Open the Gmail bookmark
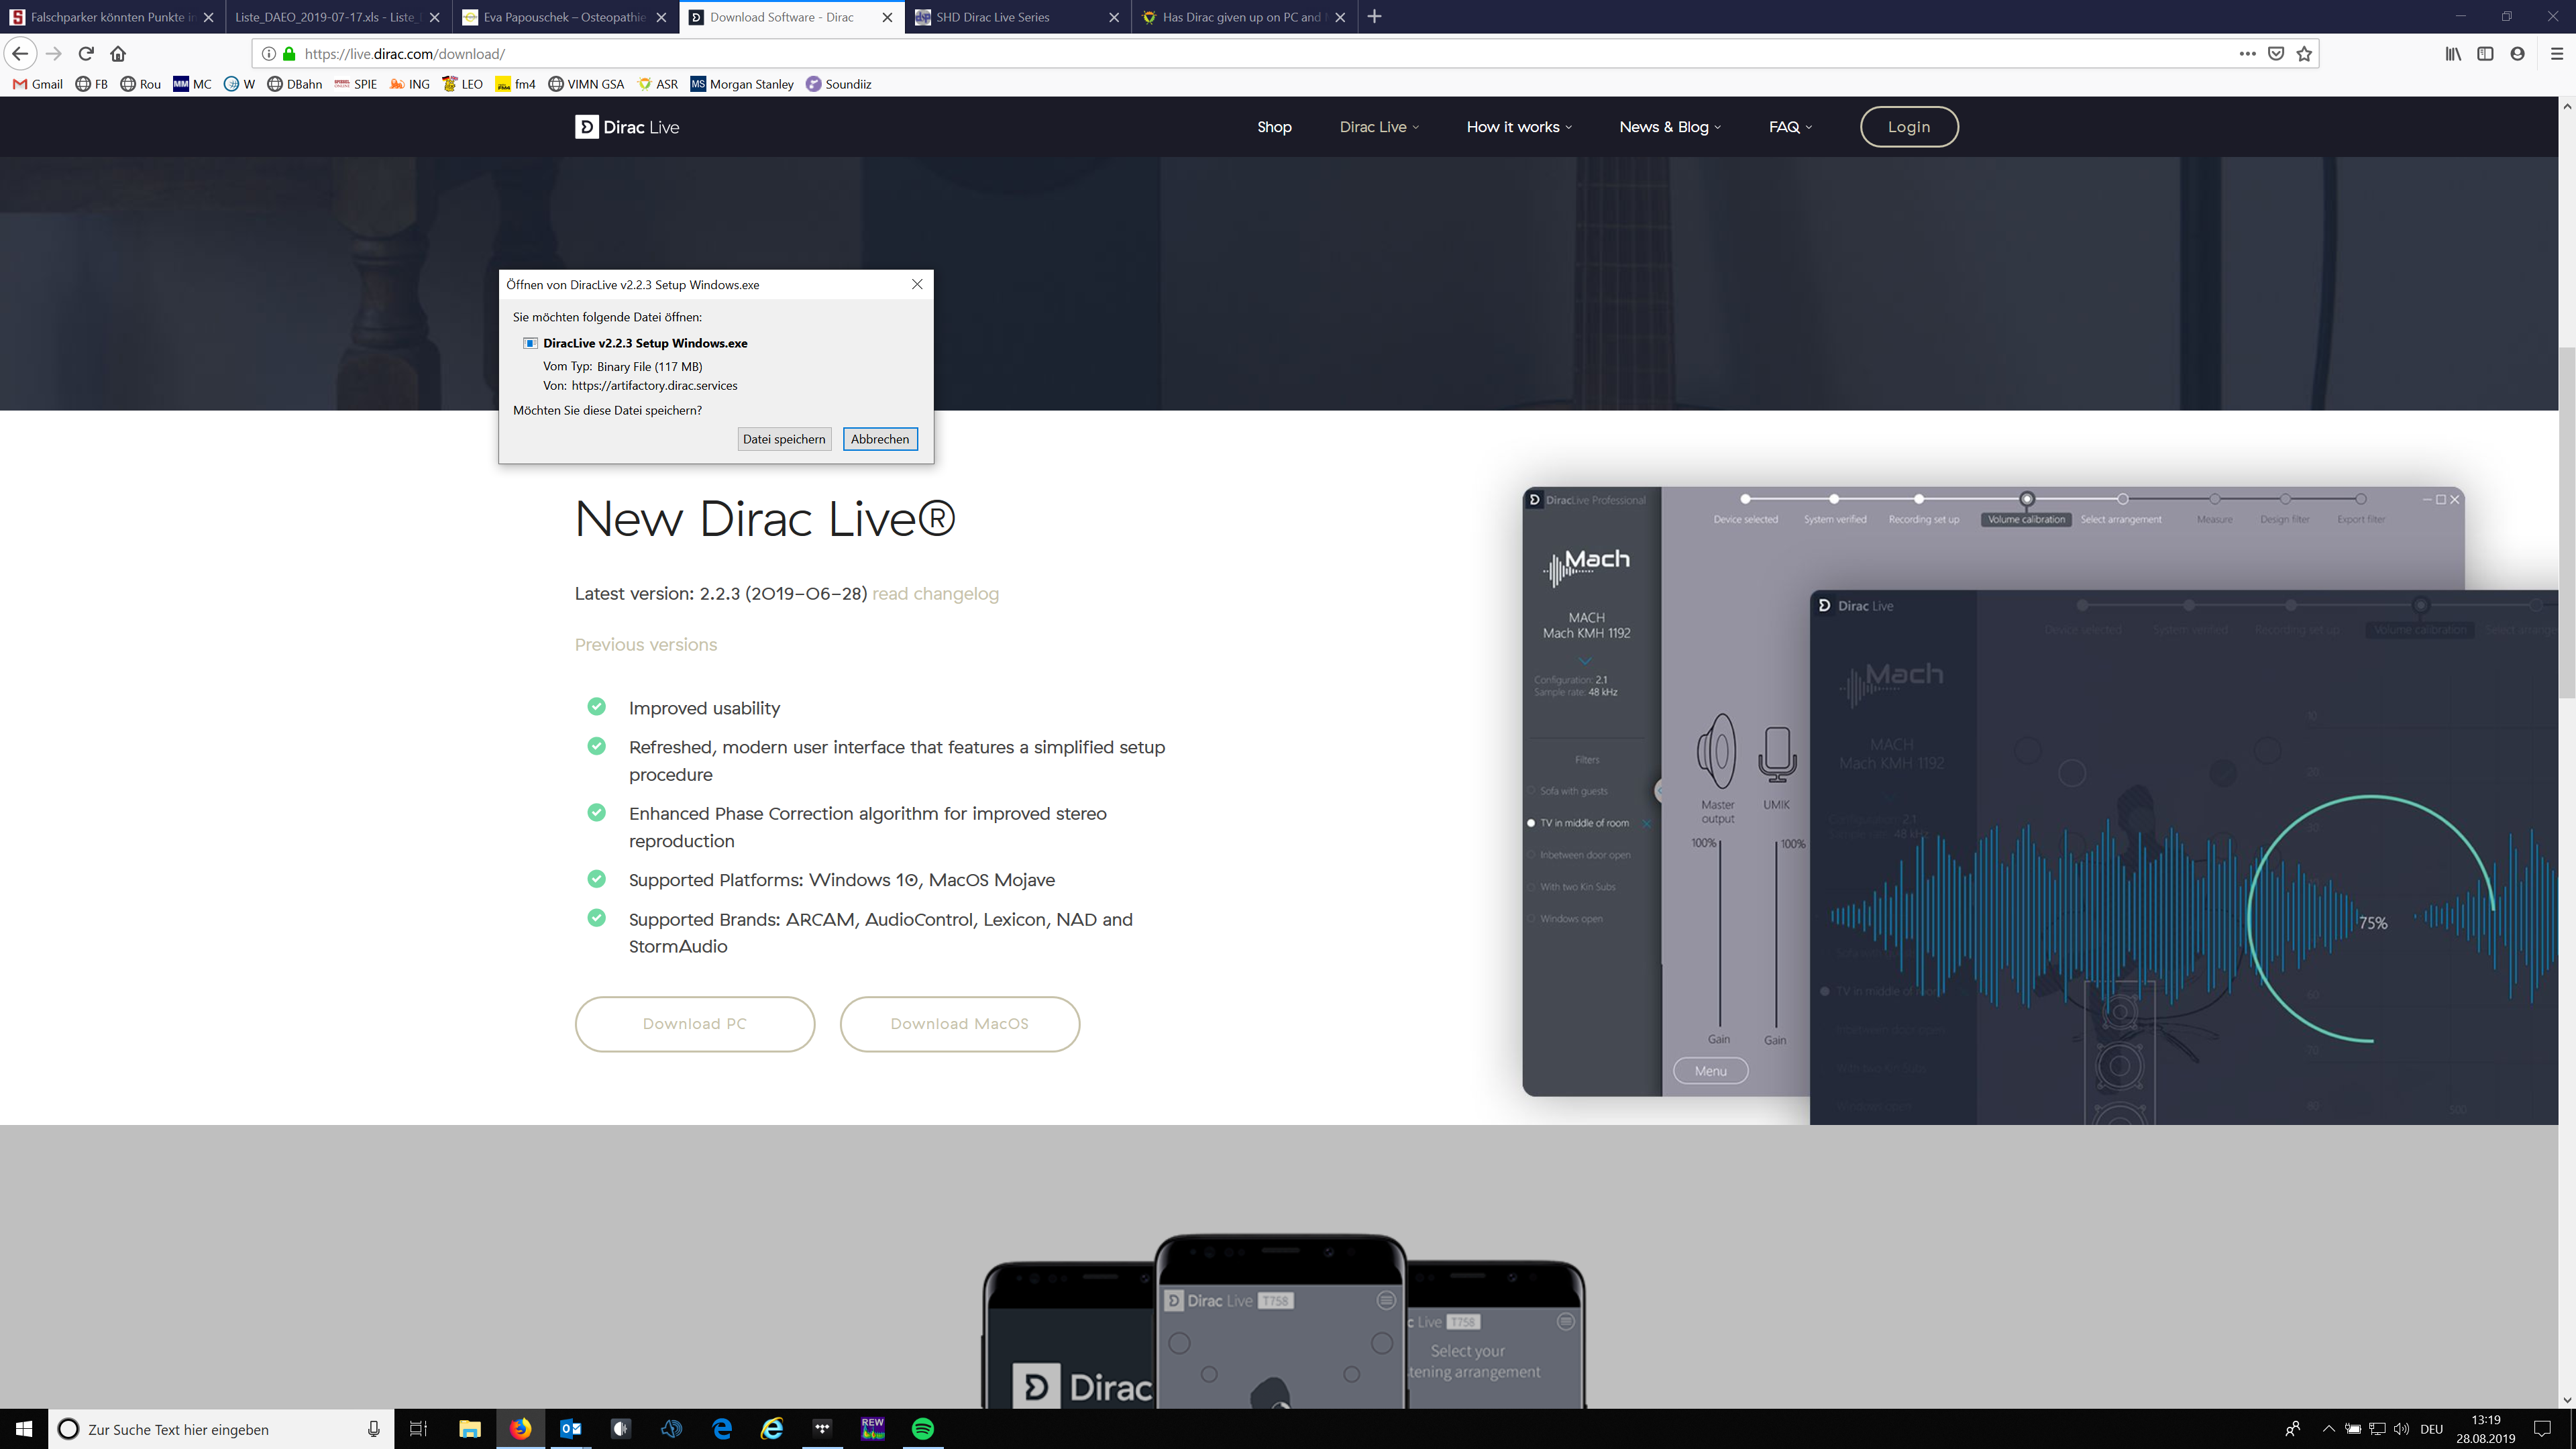This screenshot has width=2576, height=1449. tap(37, 84)
